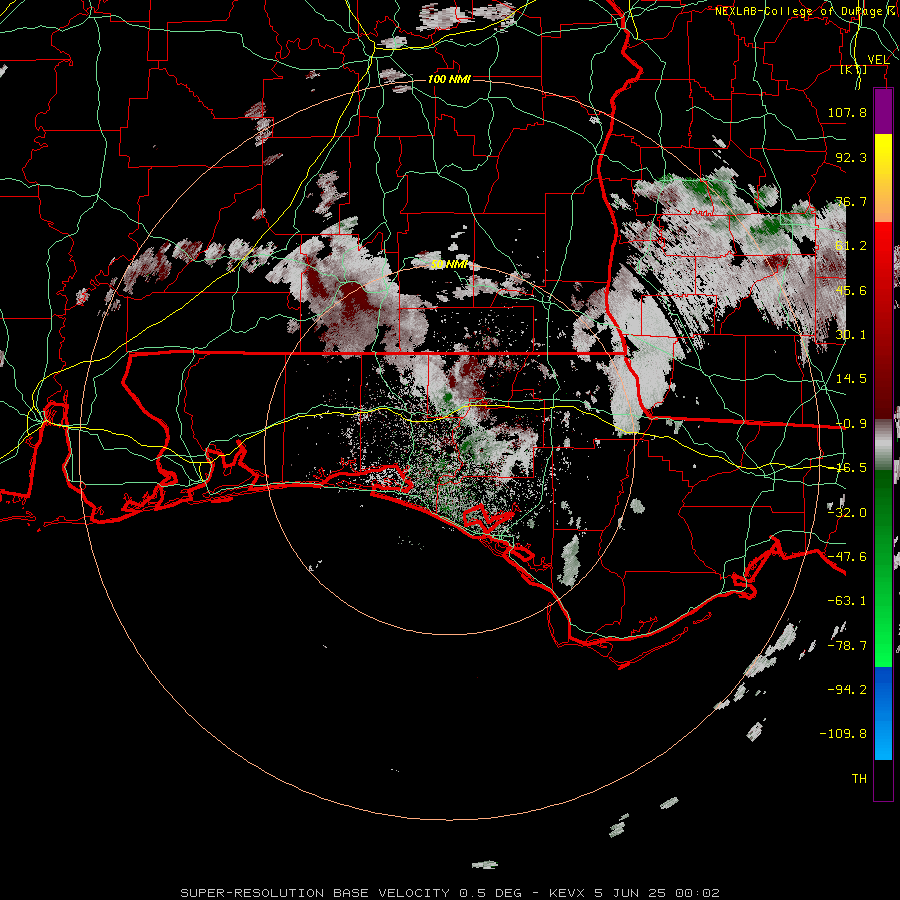
Task: Pick the gray near-zero segment of color bar
Action: tap(883, 442)
